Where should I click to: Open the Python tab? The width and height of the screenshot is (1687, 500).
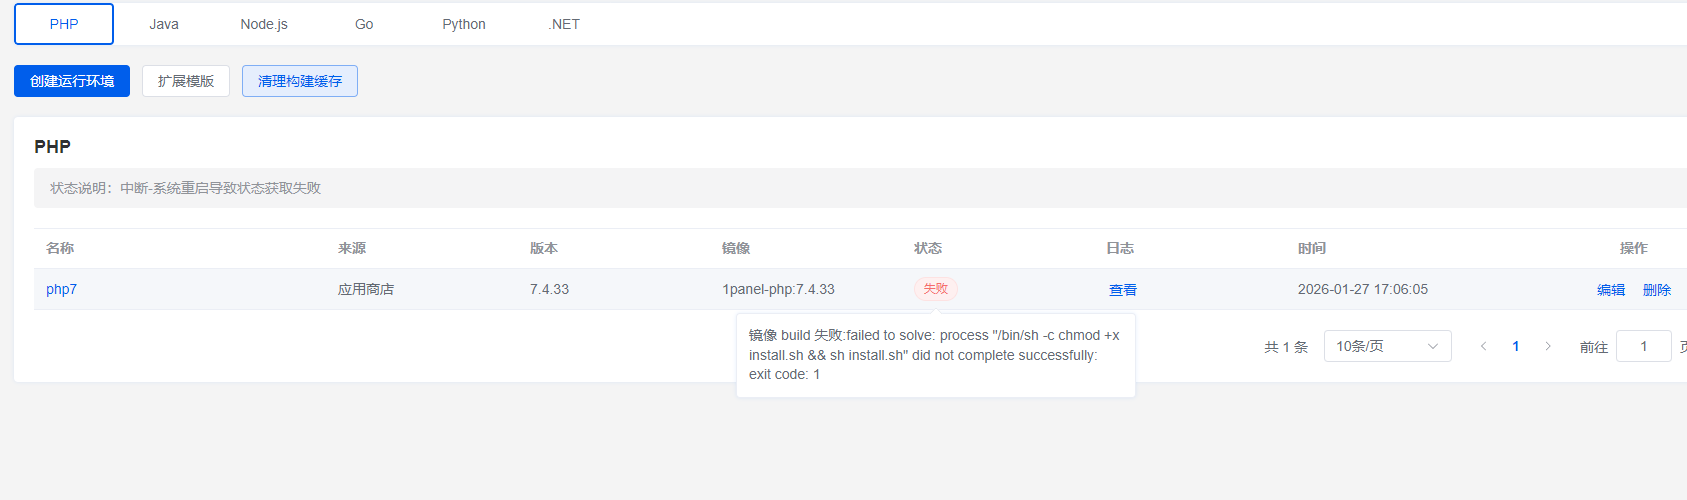click(x=464, y=24)
